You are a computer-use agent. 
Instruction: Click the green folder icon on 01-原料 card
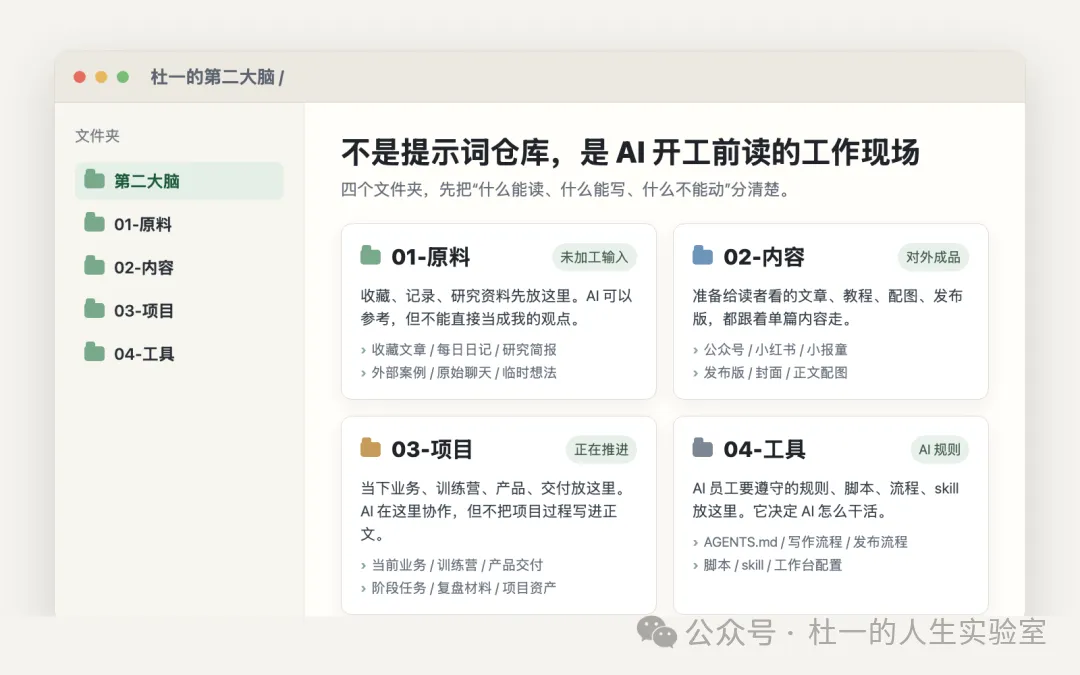pyautogui.click(x=371, y=256)
